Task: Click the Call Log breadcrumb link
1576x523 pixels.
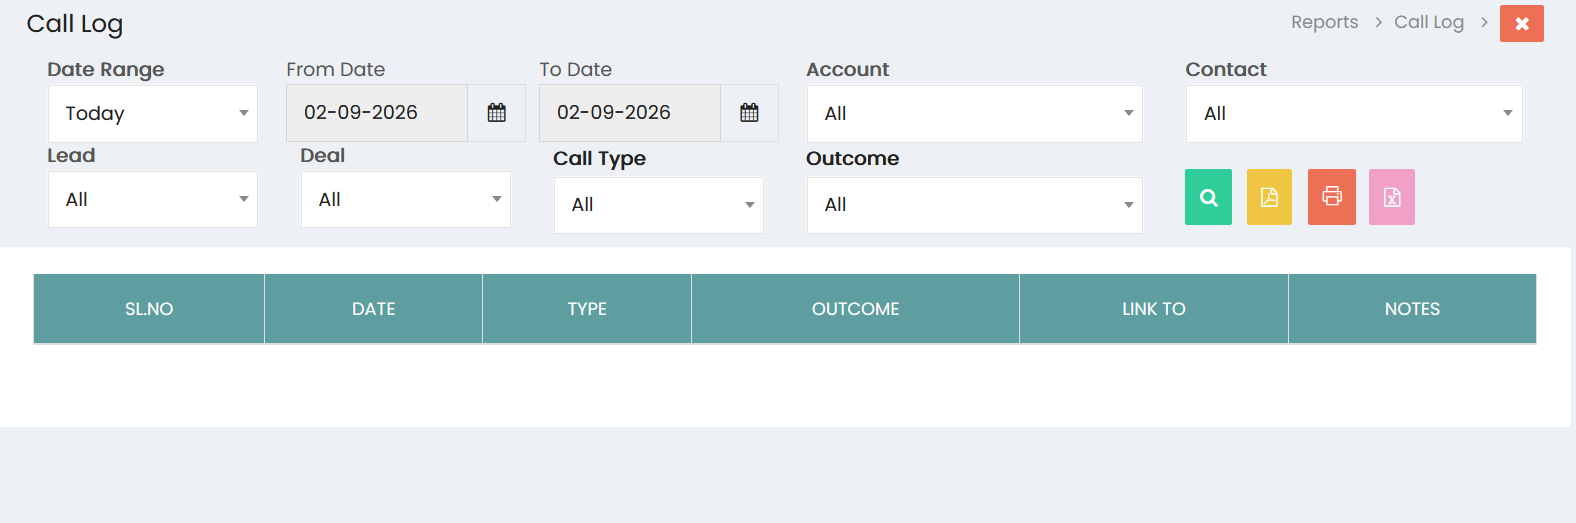Action: (x=1428, y=22)
